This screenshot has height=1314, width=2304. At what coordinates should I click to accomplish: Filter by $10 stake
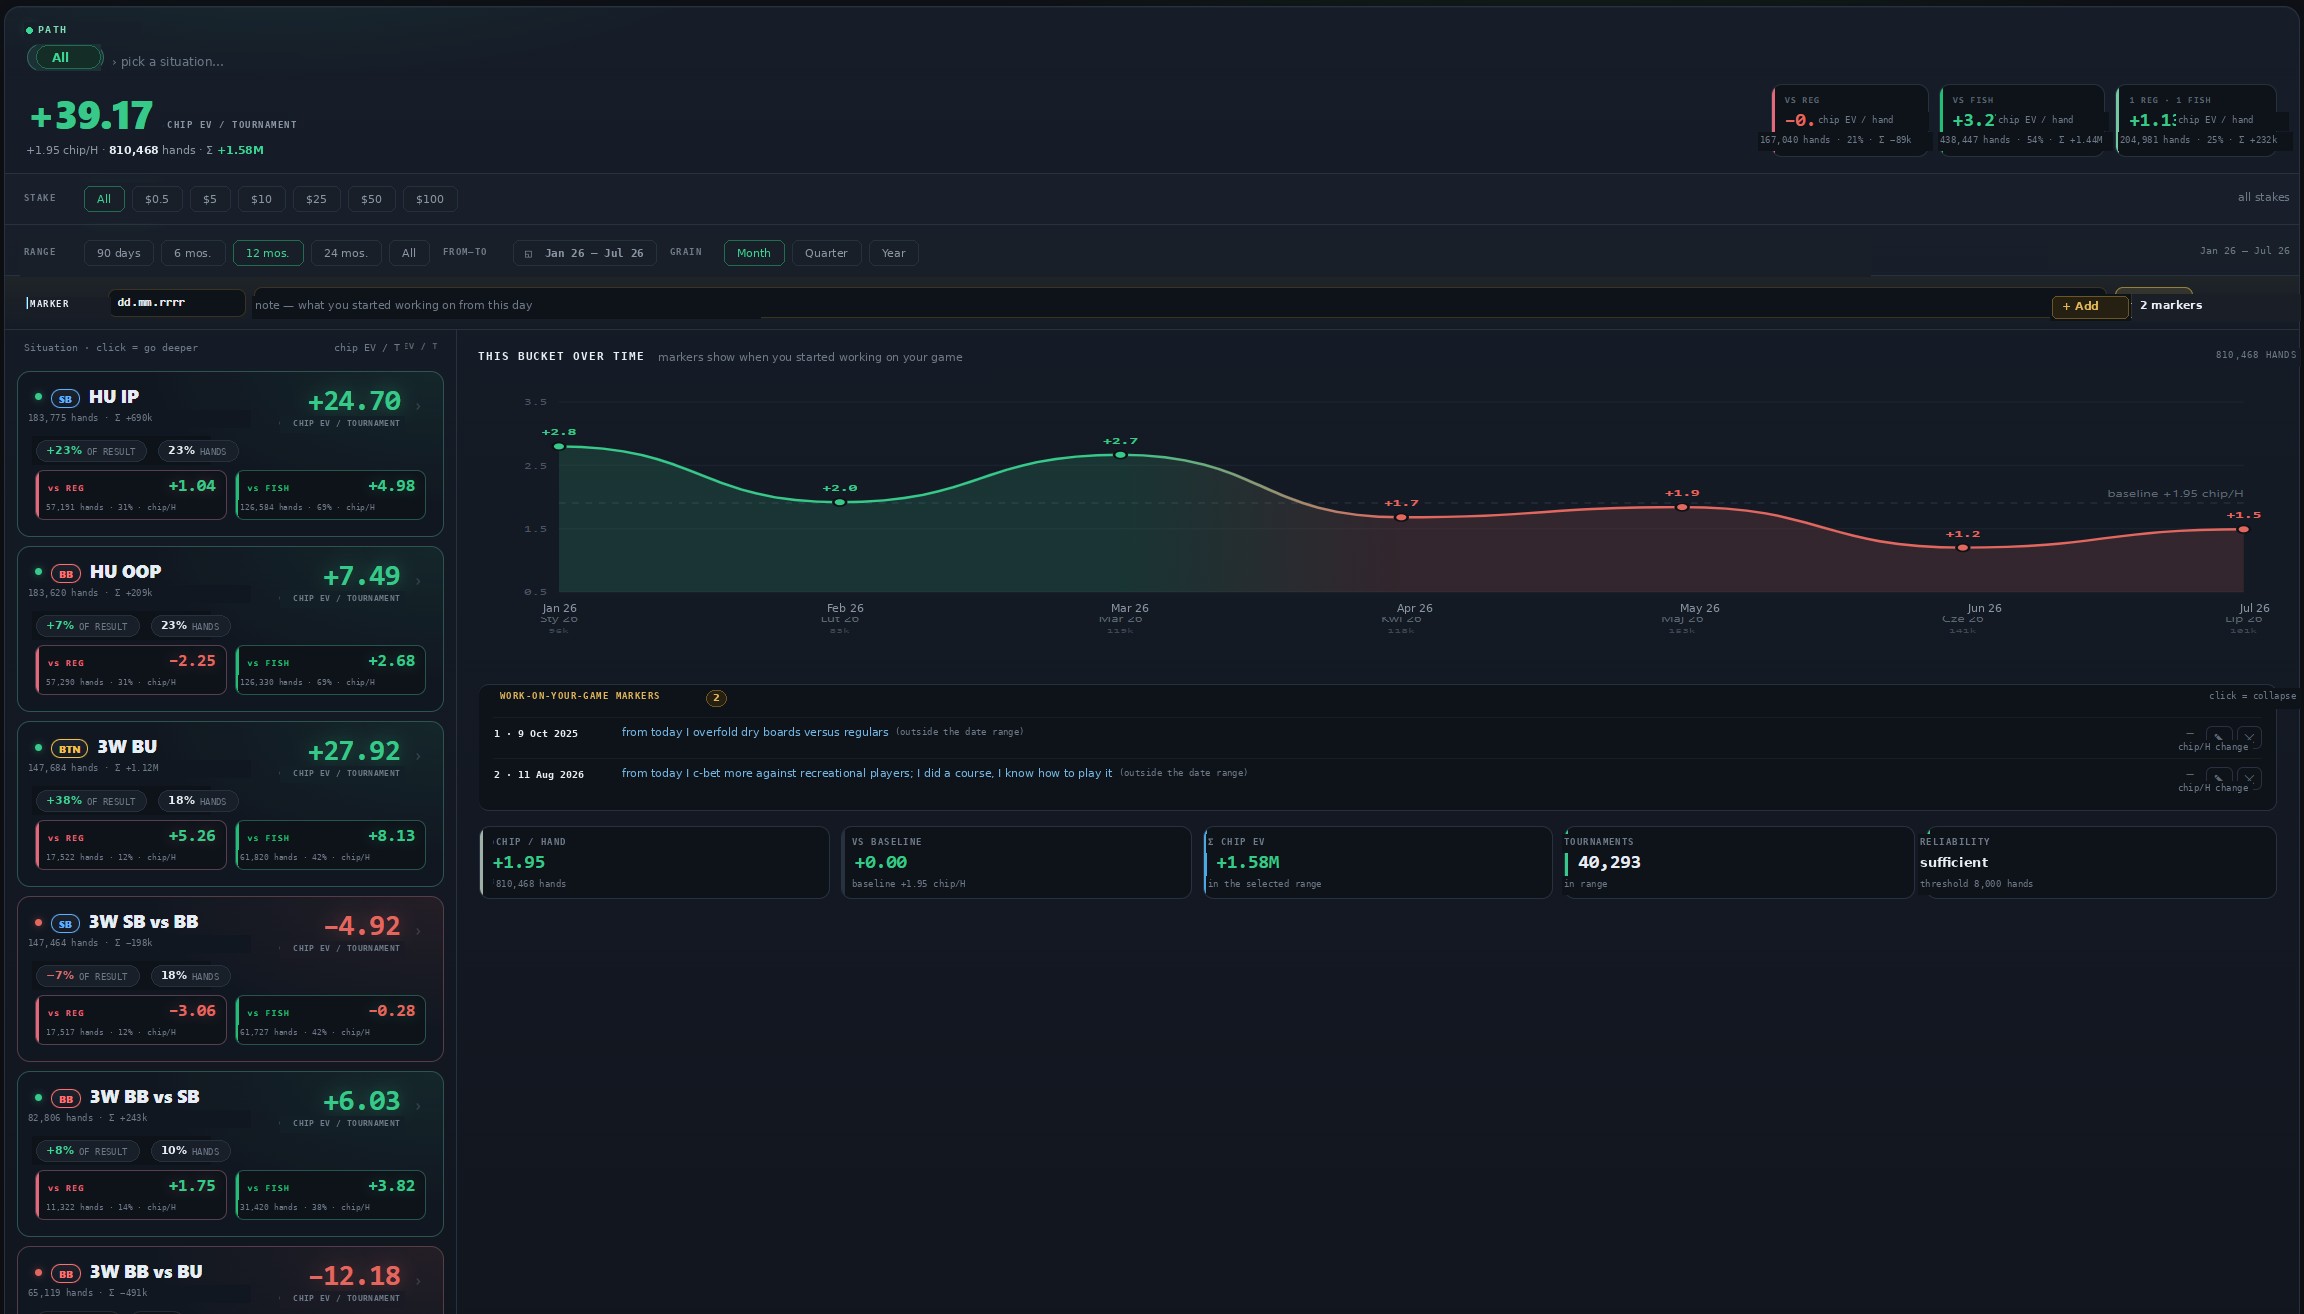coord(261,199)
